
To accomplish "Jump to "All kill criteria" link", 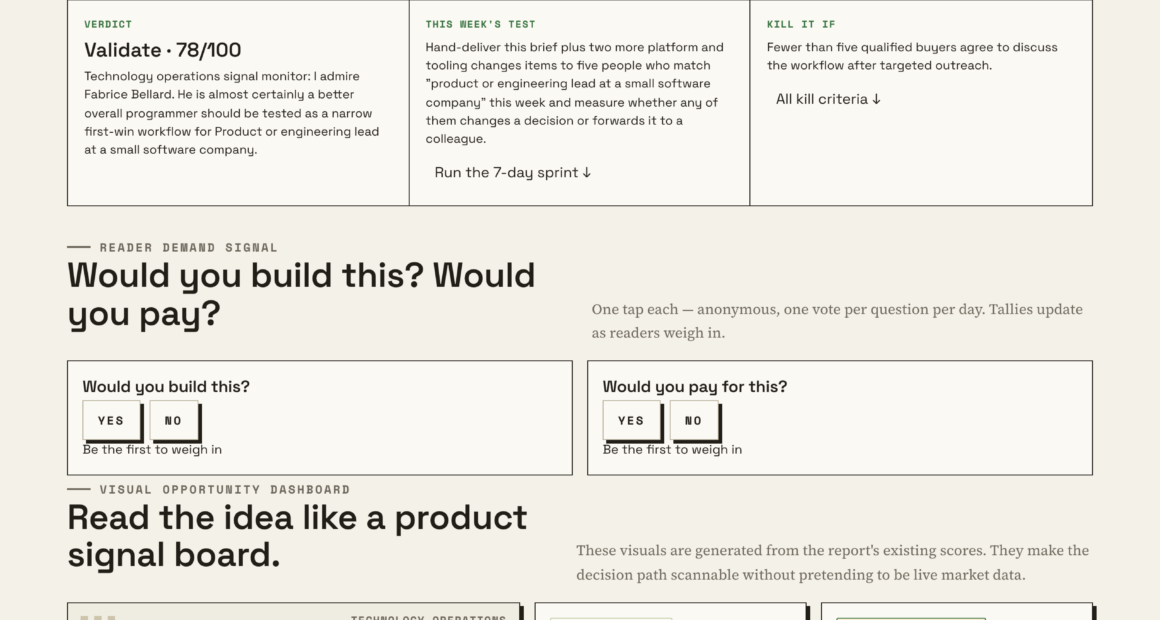I will point(829,99).
